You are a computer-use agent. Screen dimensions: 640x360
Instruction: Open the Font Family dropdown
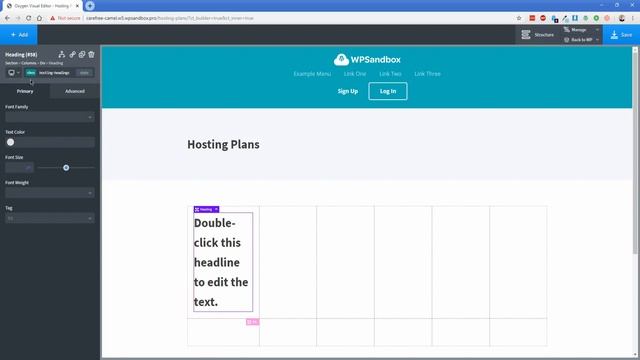coord(50,117)
